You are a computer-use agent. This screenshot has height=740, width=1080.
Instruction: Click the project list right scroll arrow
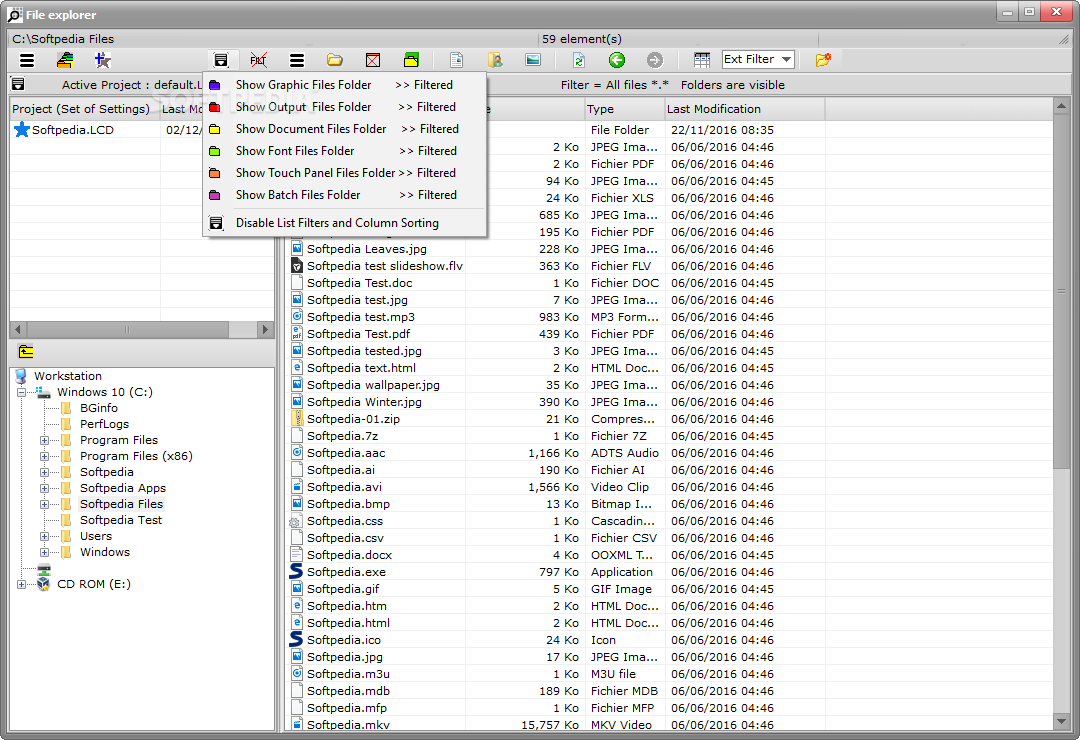pyautogui.click(x=265, y=329)
